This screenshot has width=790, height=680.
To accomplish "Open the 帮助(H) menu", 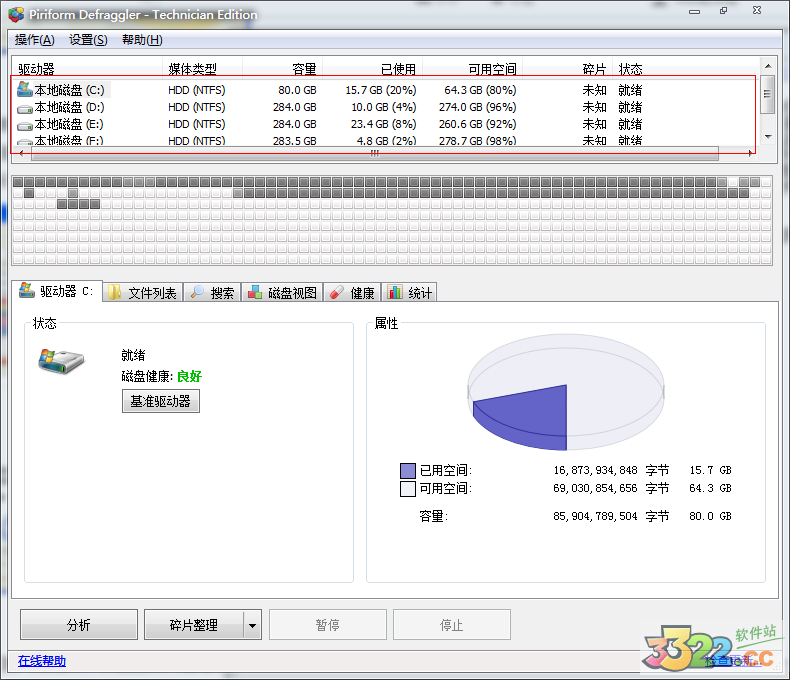I will pos(142,40).
